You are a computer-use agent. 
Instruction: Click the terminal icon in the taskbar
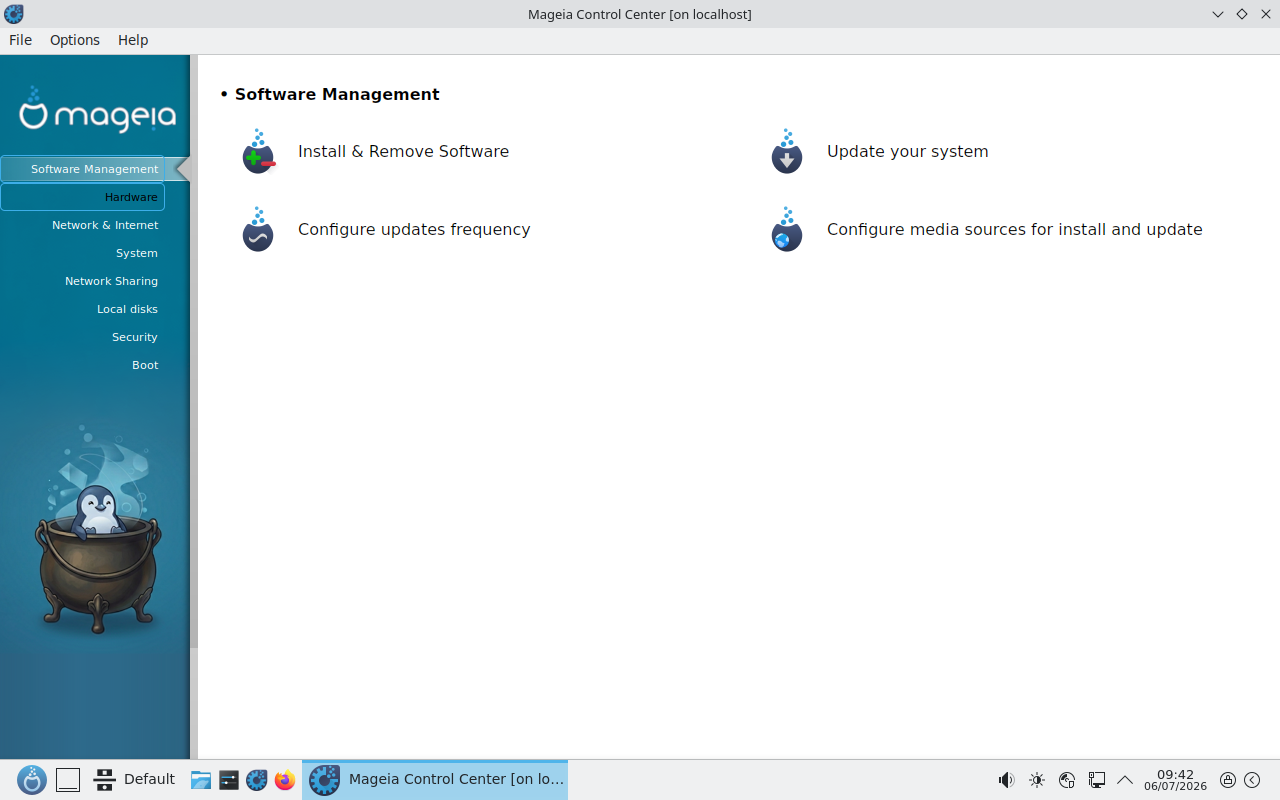(229, 780)
